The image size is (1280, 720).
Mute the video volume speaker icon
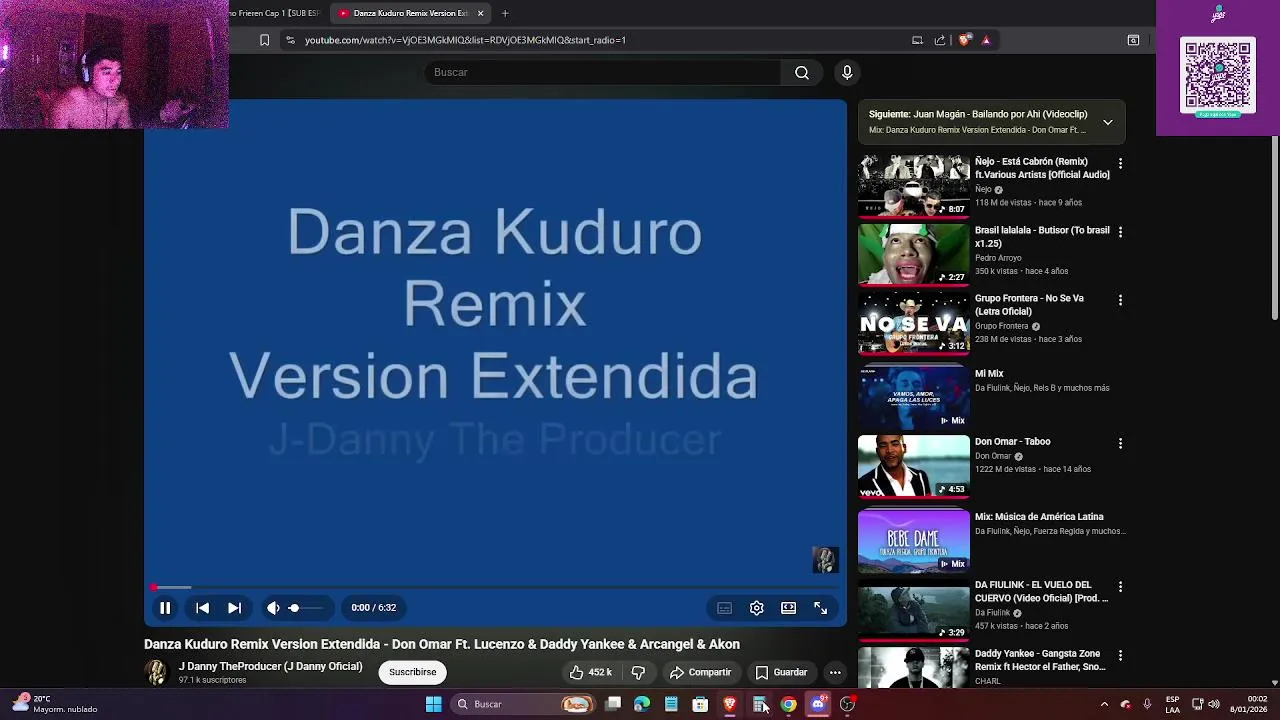click(x=273, y=608)
